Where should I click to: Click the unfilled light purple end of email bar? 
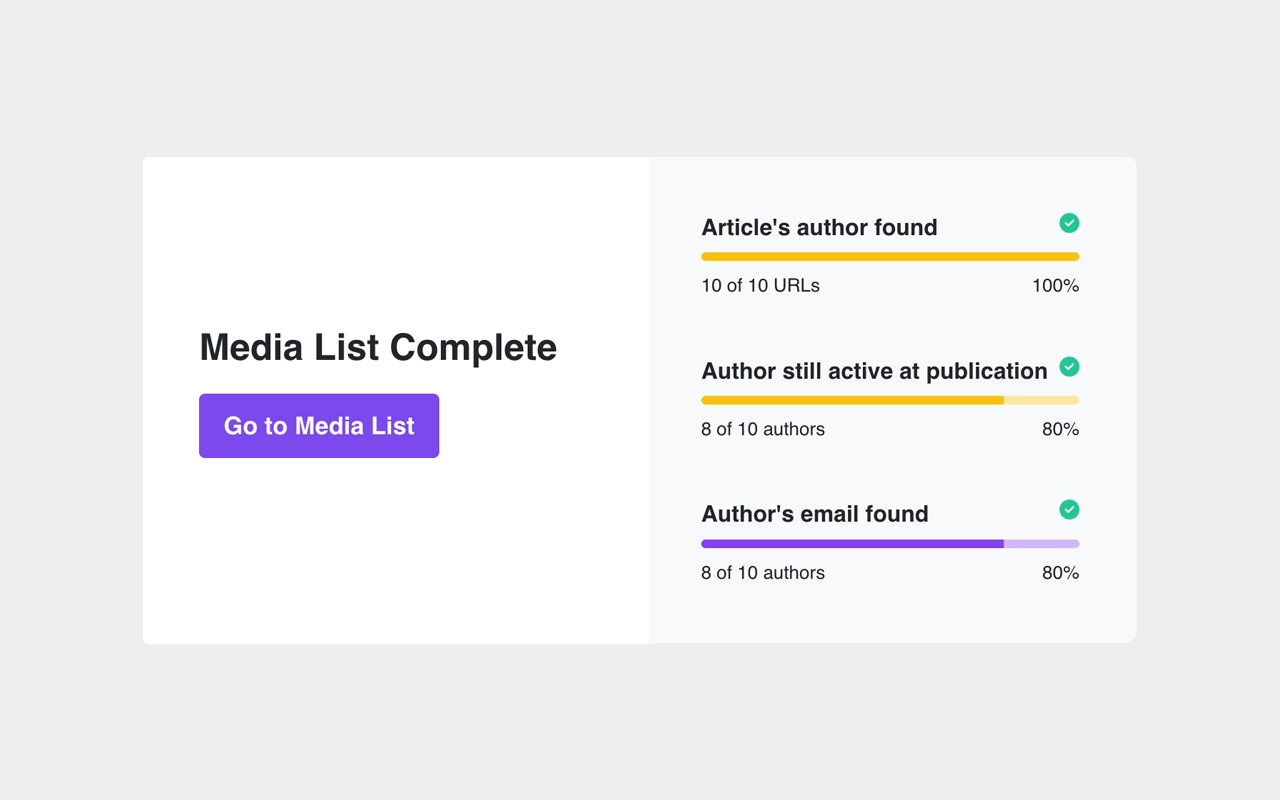(1041, 544)
